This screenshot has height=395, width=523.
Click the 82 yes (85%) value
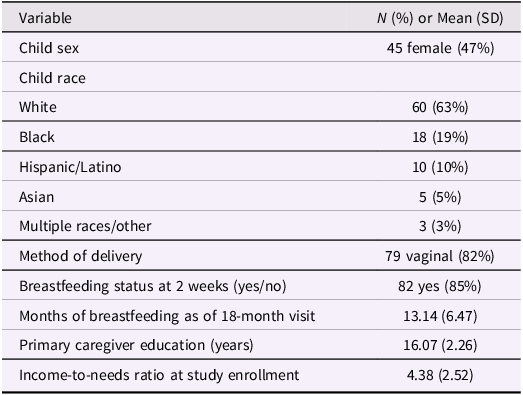(440, 286)
